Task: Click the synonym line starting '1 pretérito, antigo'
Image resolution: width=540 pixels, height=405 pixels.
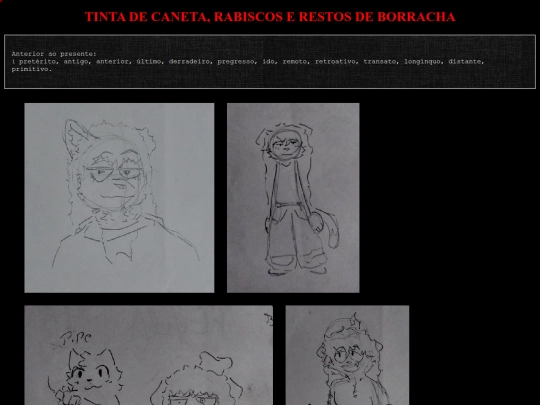Action: coord(248,62)
